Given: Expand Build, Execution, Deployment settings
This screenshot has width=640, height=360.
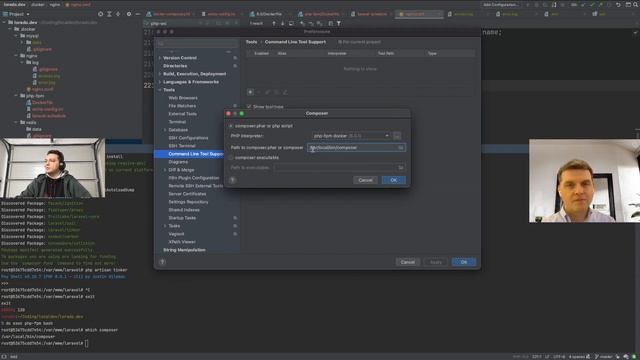Looking at the screenshot, I should pos(160,74).
